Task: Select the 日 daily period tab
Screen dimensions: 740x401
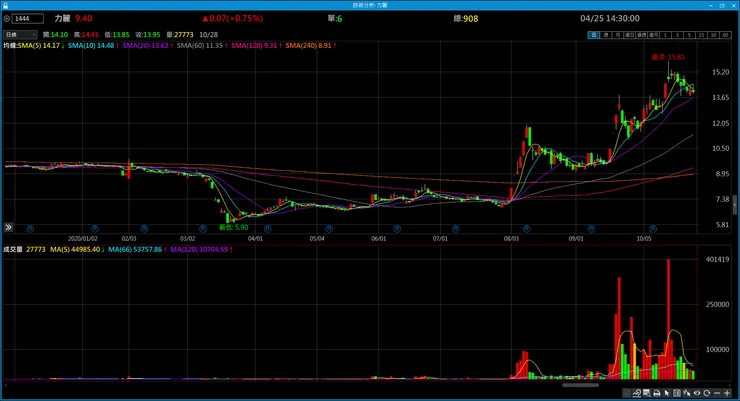Action: pyautogui.click(x=594, y=35)
